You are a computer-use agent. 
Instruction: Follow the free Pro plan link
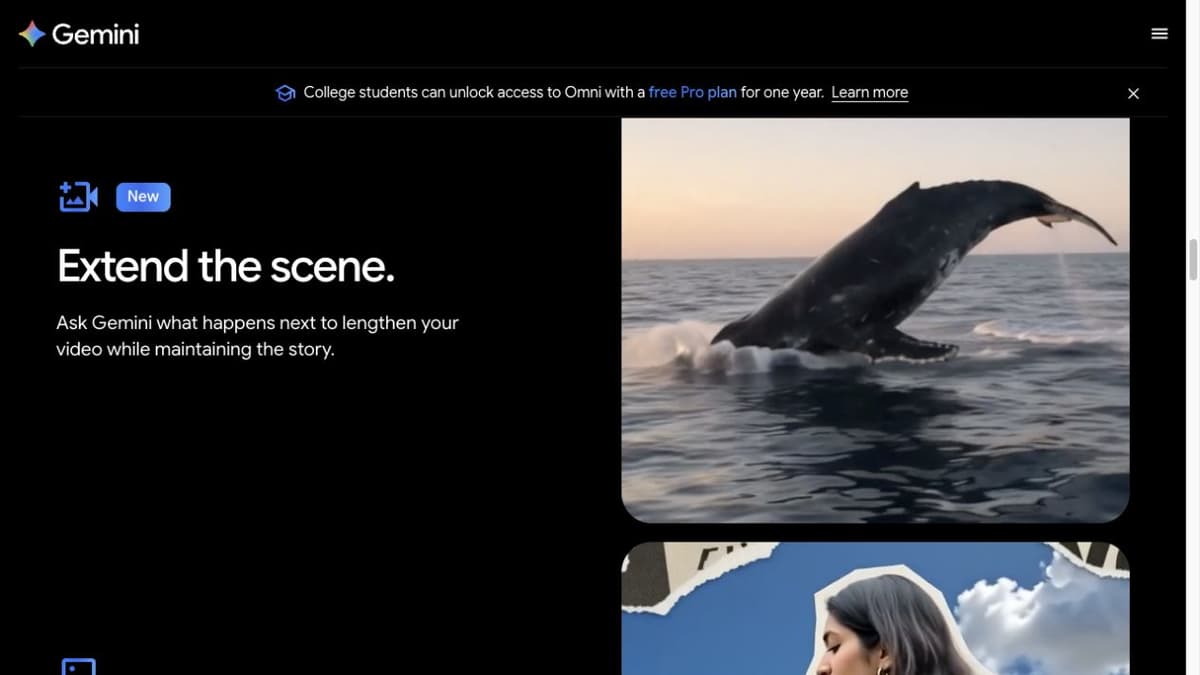pyautogui.click(x=692, y=92)
